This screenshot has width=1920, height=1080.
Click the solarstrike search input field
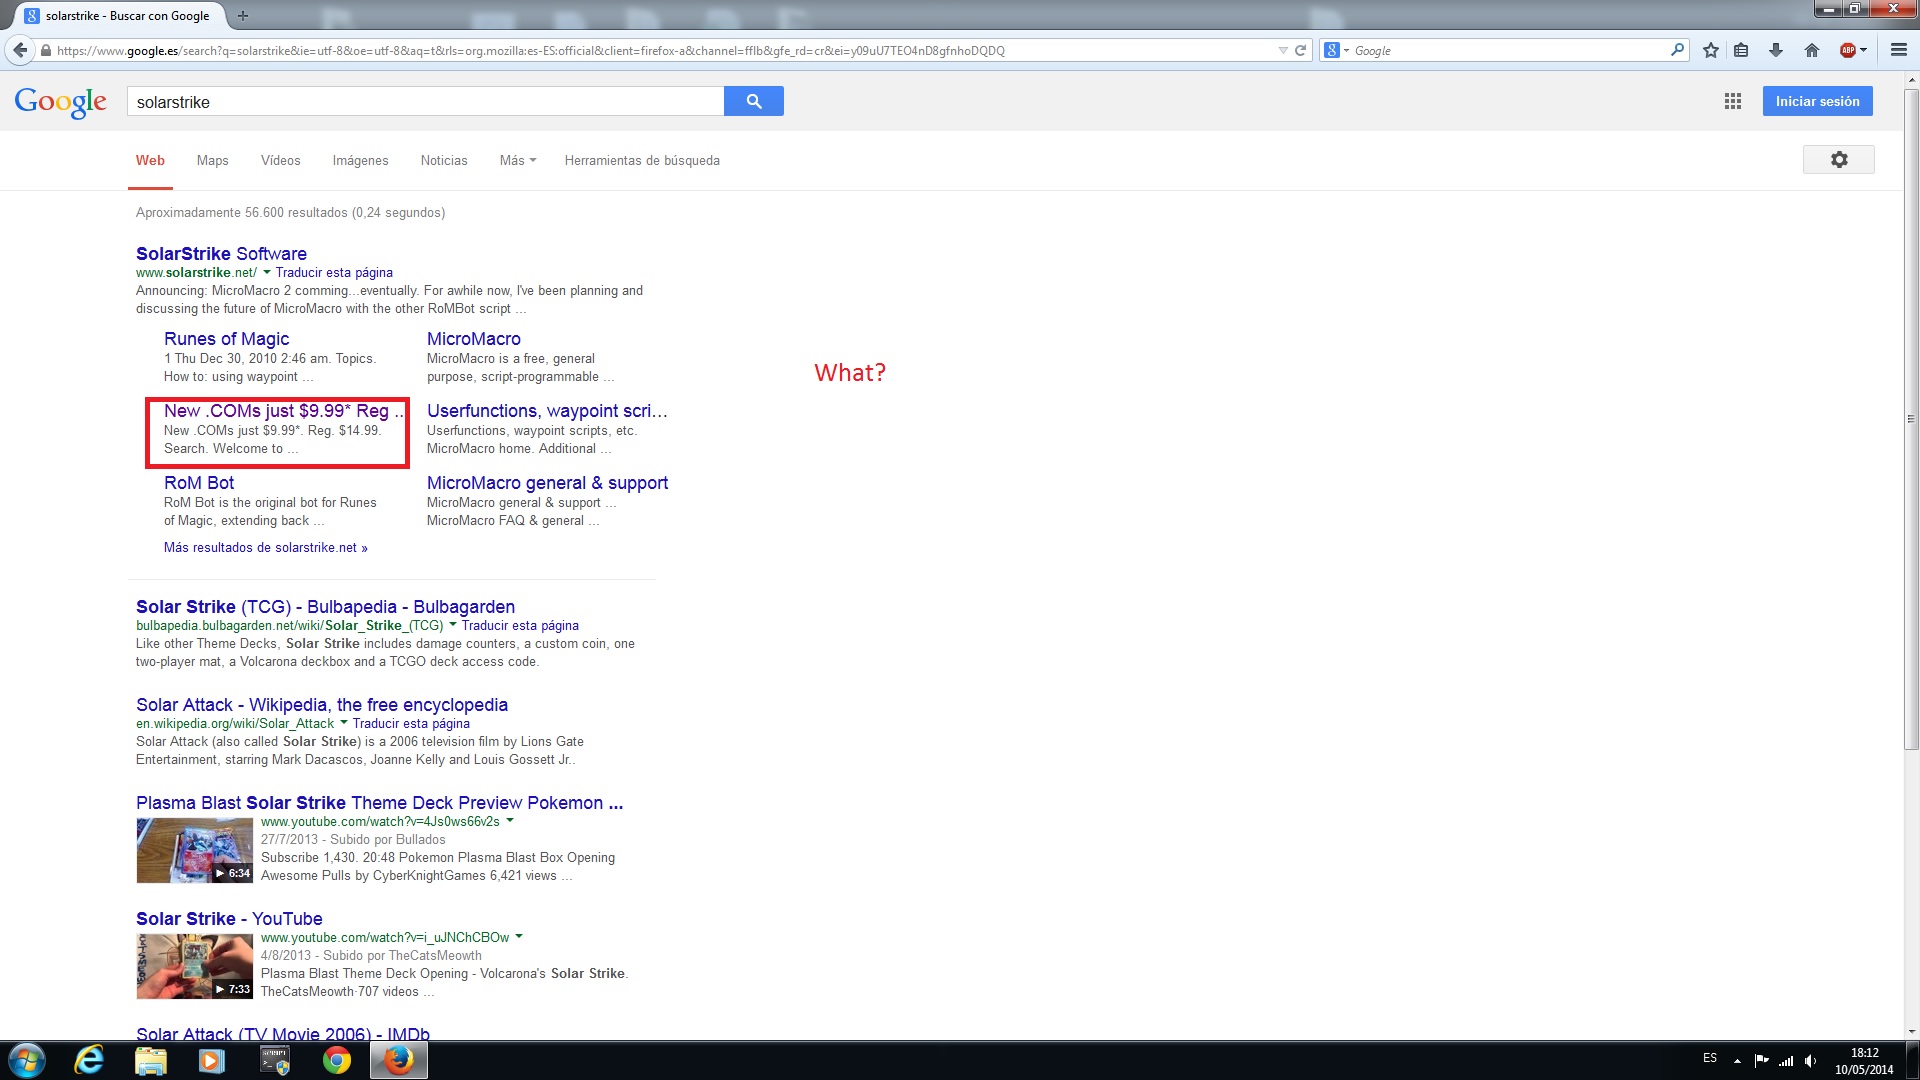pyautogui.click(x=425, y=102)
